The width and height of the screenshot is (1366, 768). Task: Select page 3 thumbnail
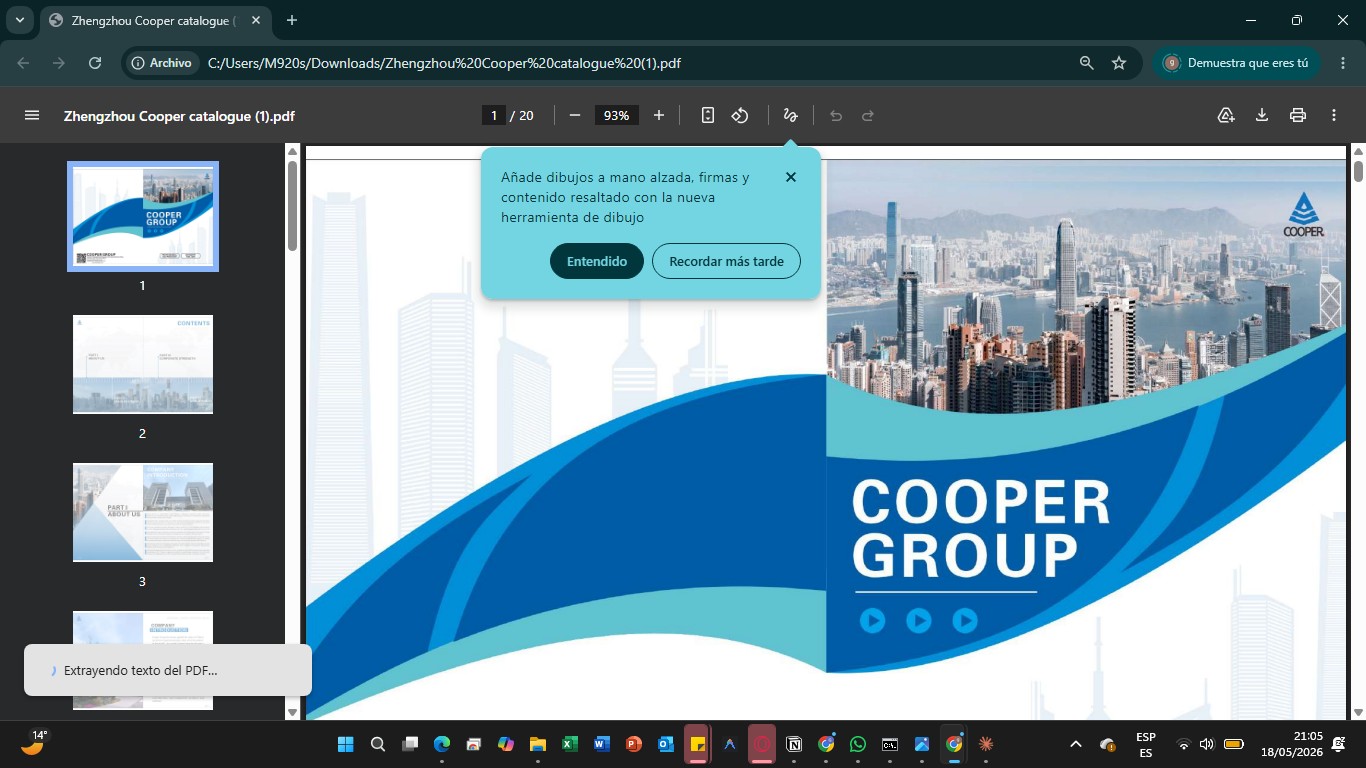pyautogui.click(x=143, y=512)
